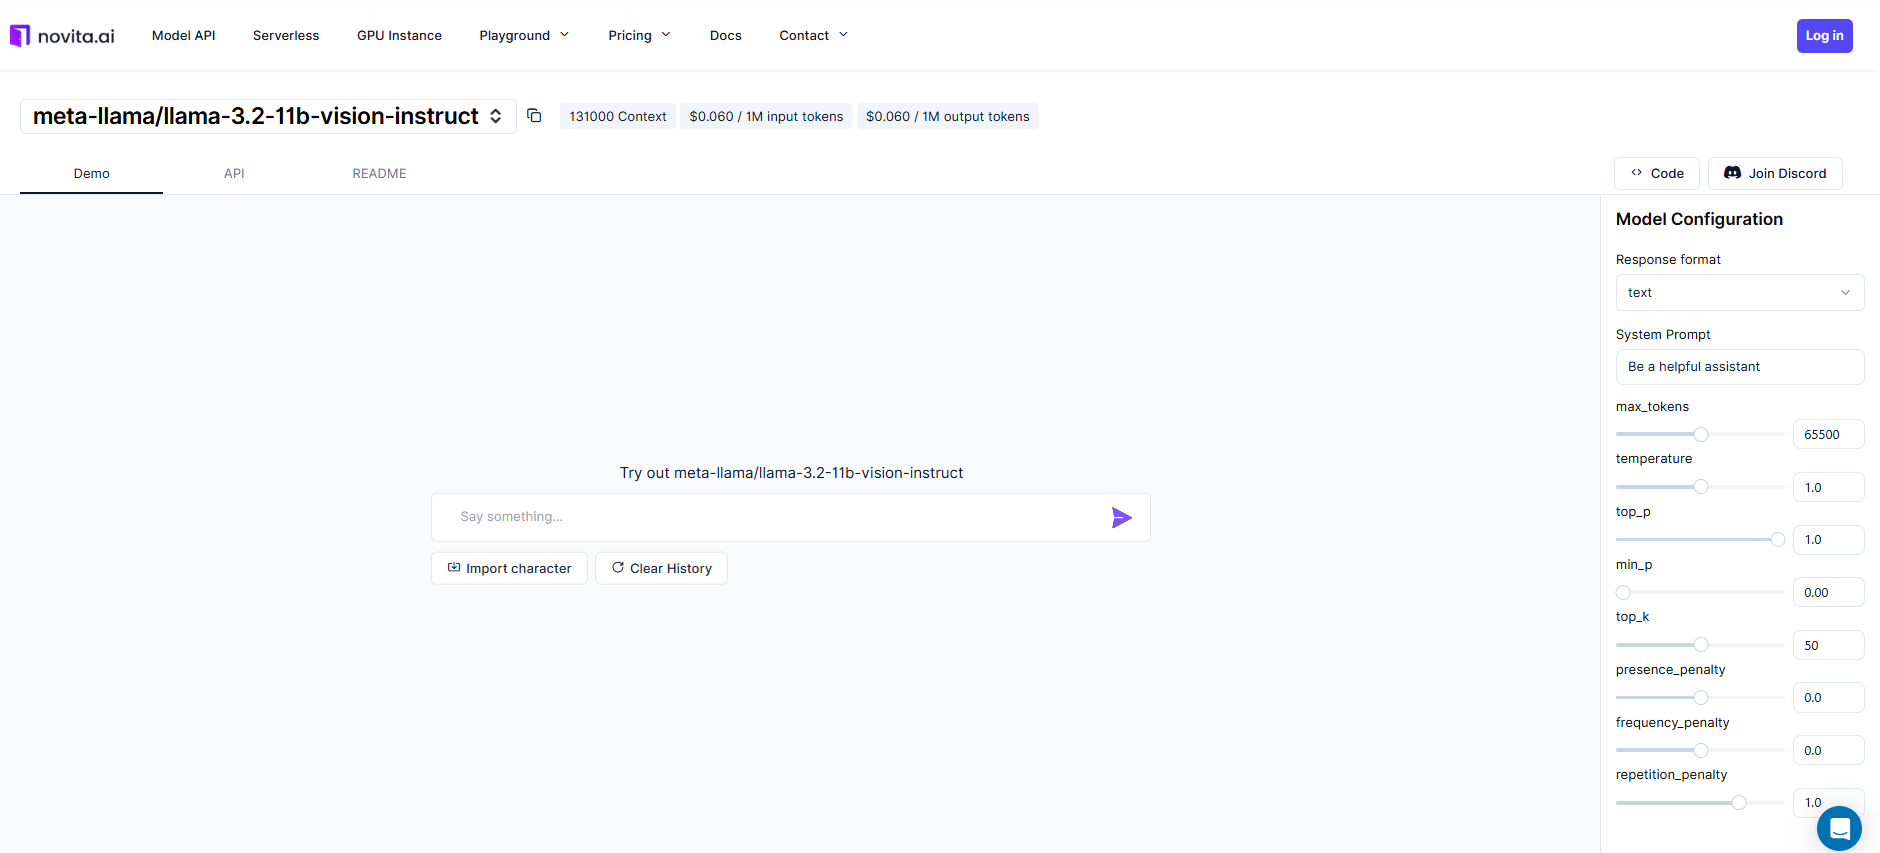1880x853 pixels.
Task: Click the repetition_penalty slider handle
Action: click(1739, 803)
